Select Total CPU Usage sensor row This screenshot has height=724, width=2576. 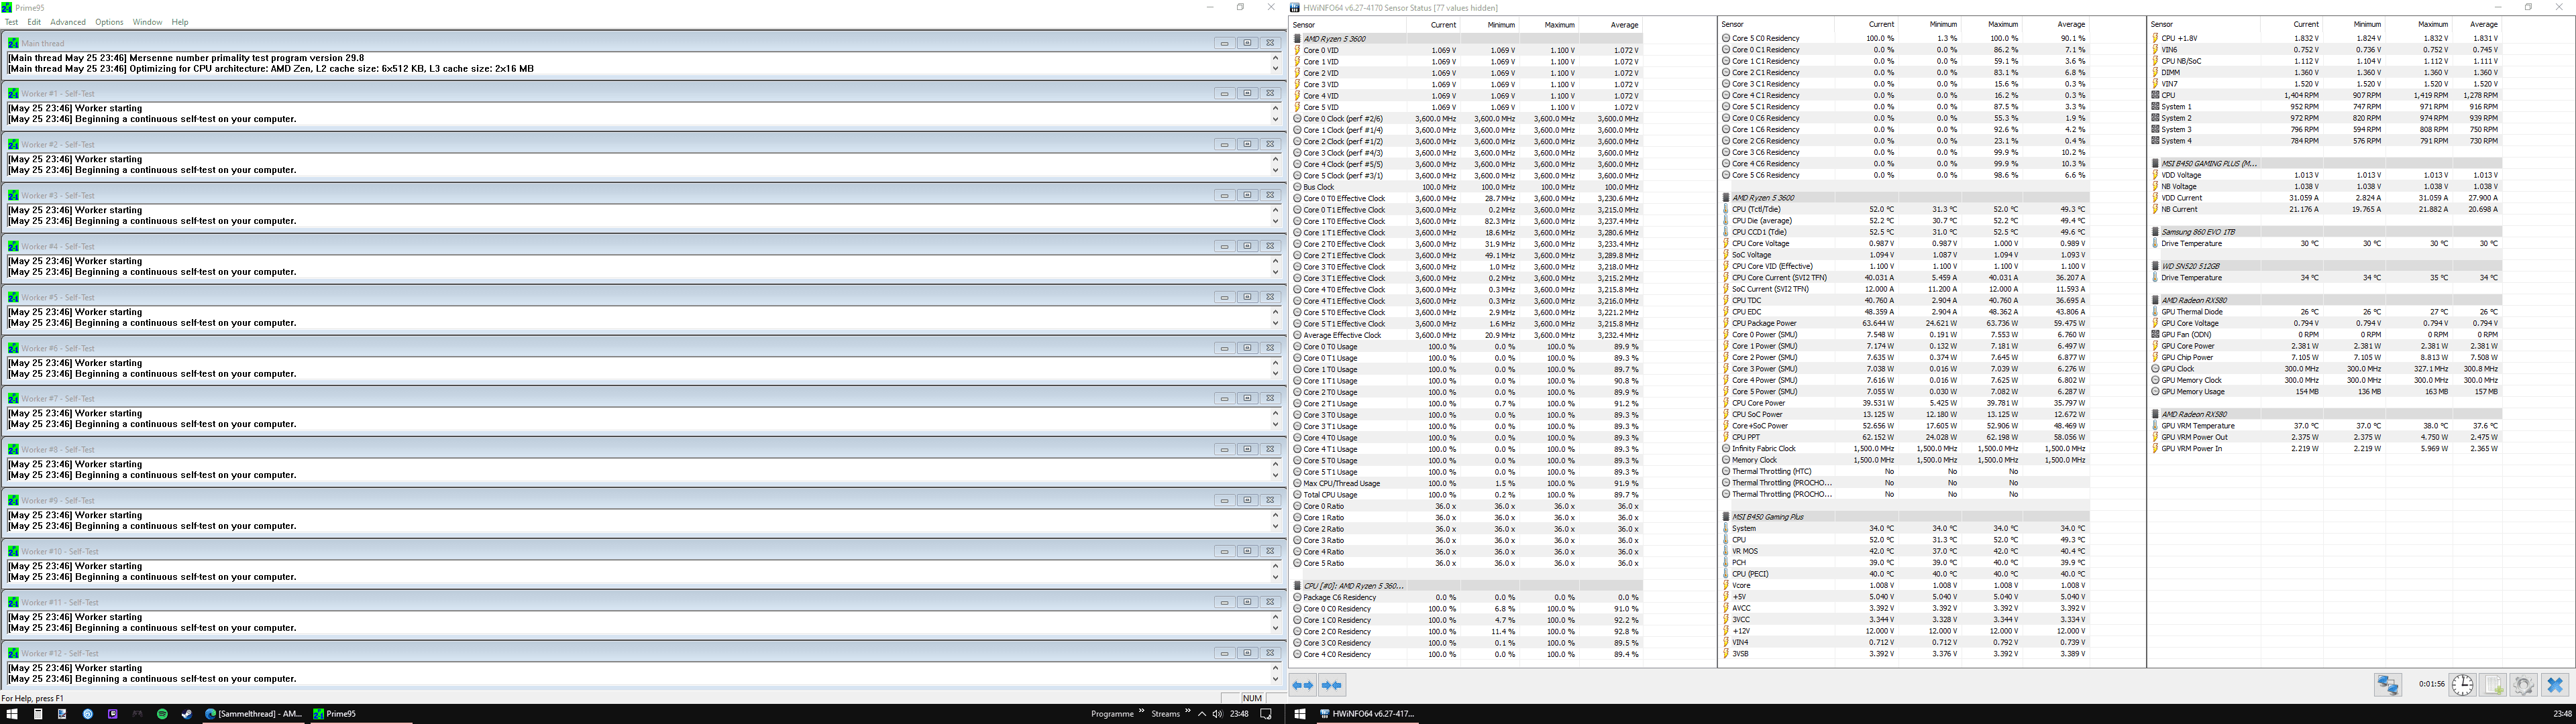click(1466, 495)
